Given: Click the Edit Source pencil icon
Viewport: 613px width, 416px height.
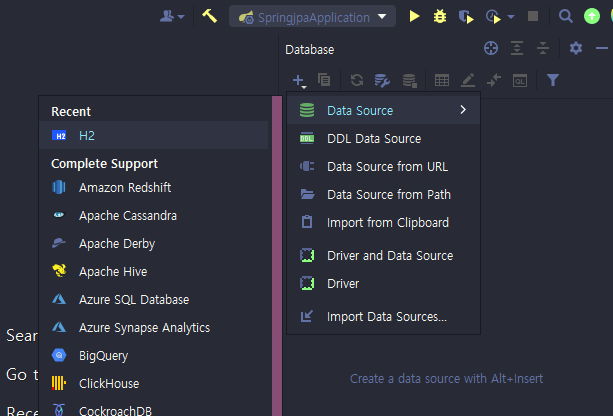Looking at the screenshot, I should pyautogui.click(x=468, y=80).
